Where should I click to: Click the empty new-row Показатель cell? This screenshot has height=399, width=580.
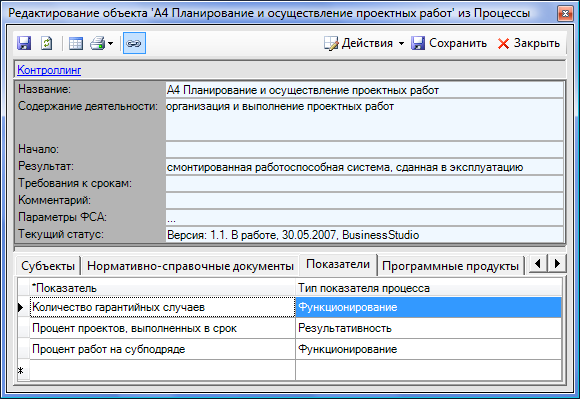coord(162,370)
